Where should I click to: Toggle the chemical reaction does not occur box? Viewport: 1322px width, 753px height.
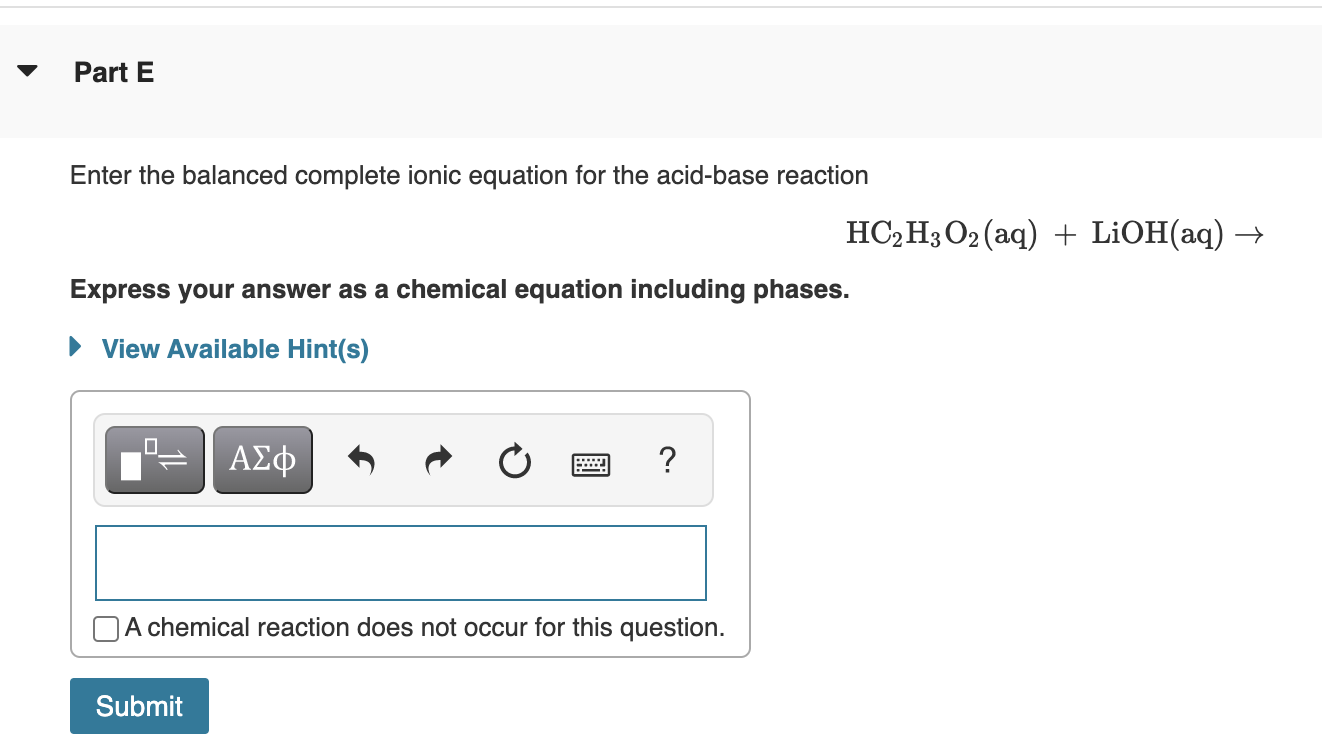pos(105,628)
